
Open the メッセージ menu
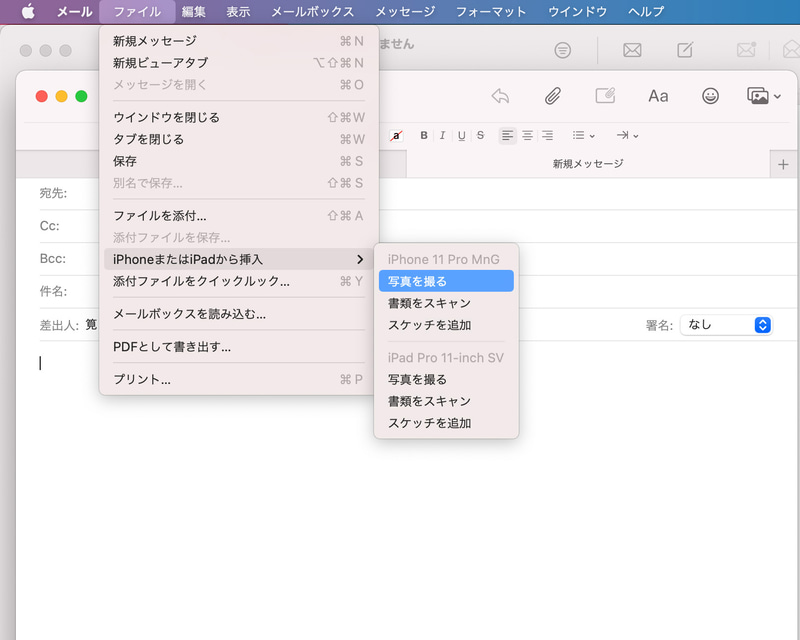405,11
